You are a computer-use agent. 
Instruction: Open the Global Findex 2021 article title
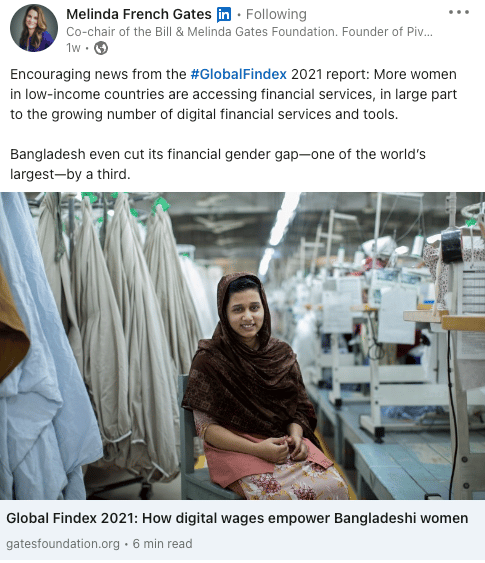tap(237, 518)
